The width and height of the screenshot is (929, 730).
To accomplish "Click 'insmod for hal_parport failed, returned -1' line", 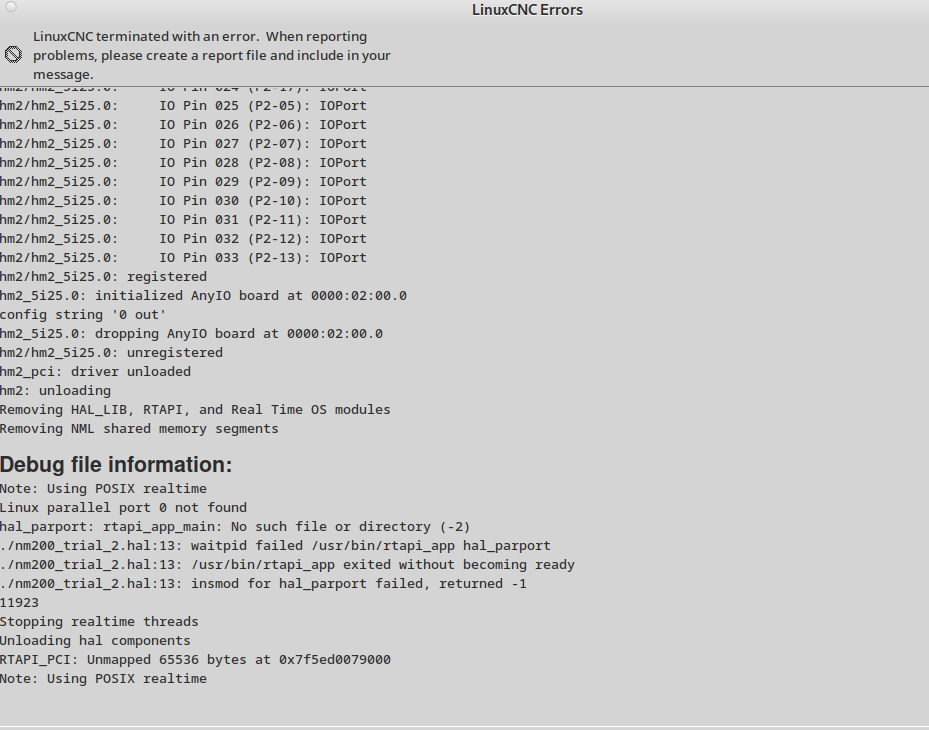I will (x=264, y=584).
